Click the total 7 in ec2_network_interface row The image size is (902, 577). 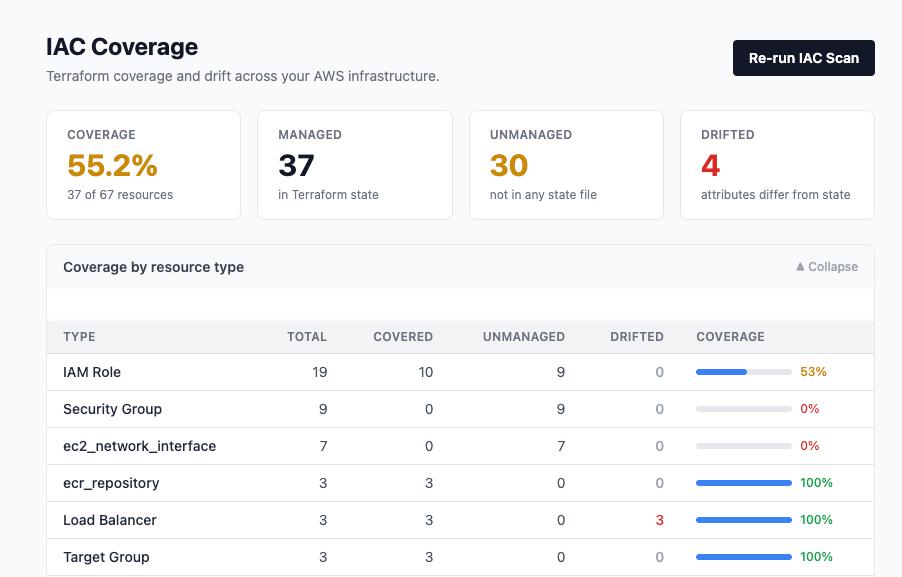[x=323, y=446]
